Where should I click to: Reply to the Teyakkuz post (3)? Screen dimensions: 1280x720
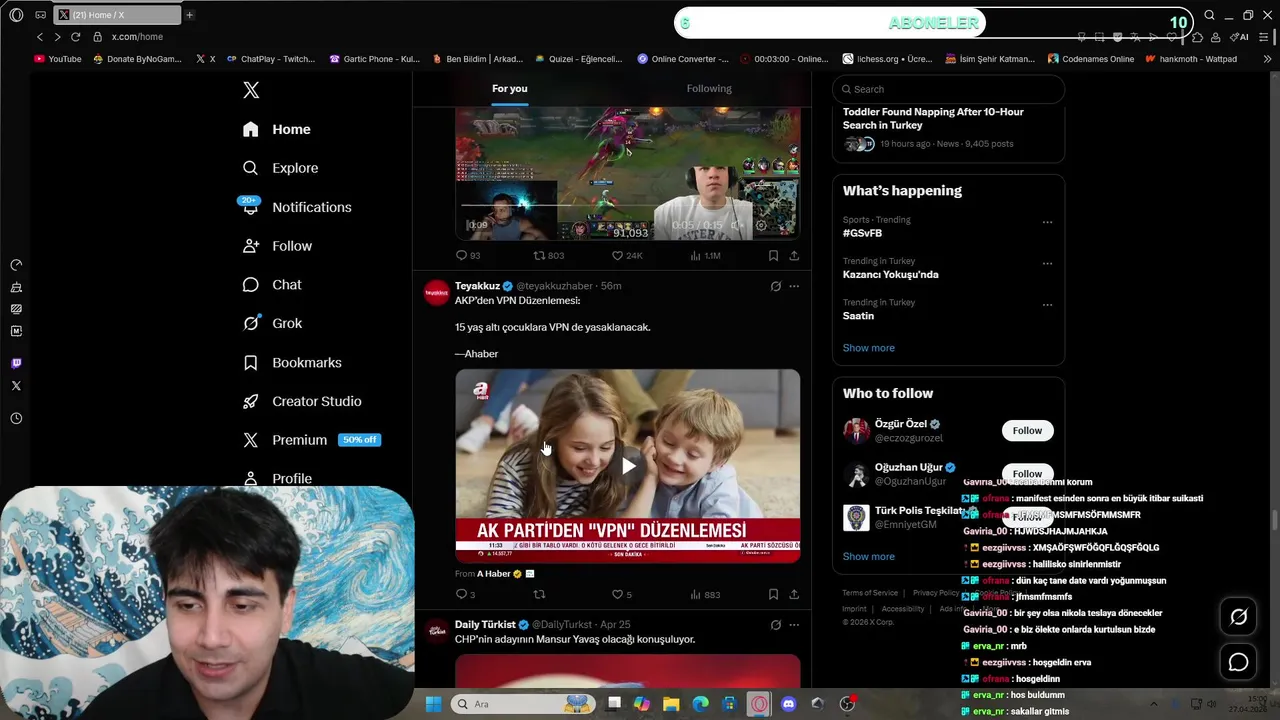pos(465,594)
